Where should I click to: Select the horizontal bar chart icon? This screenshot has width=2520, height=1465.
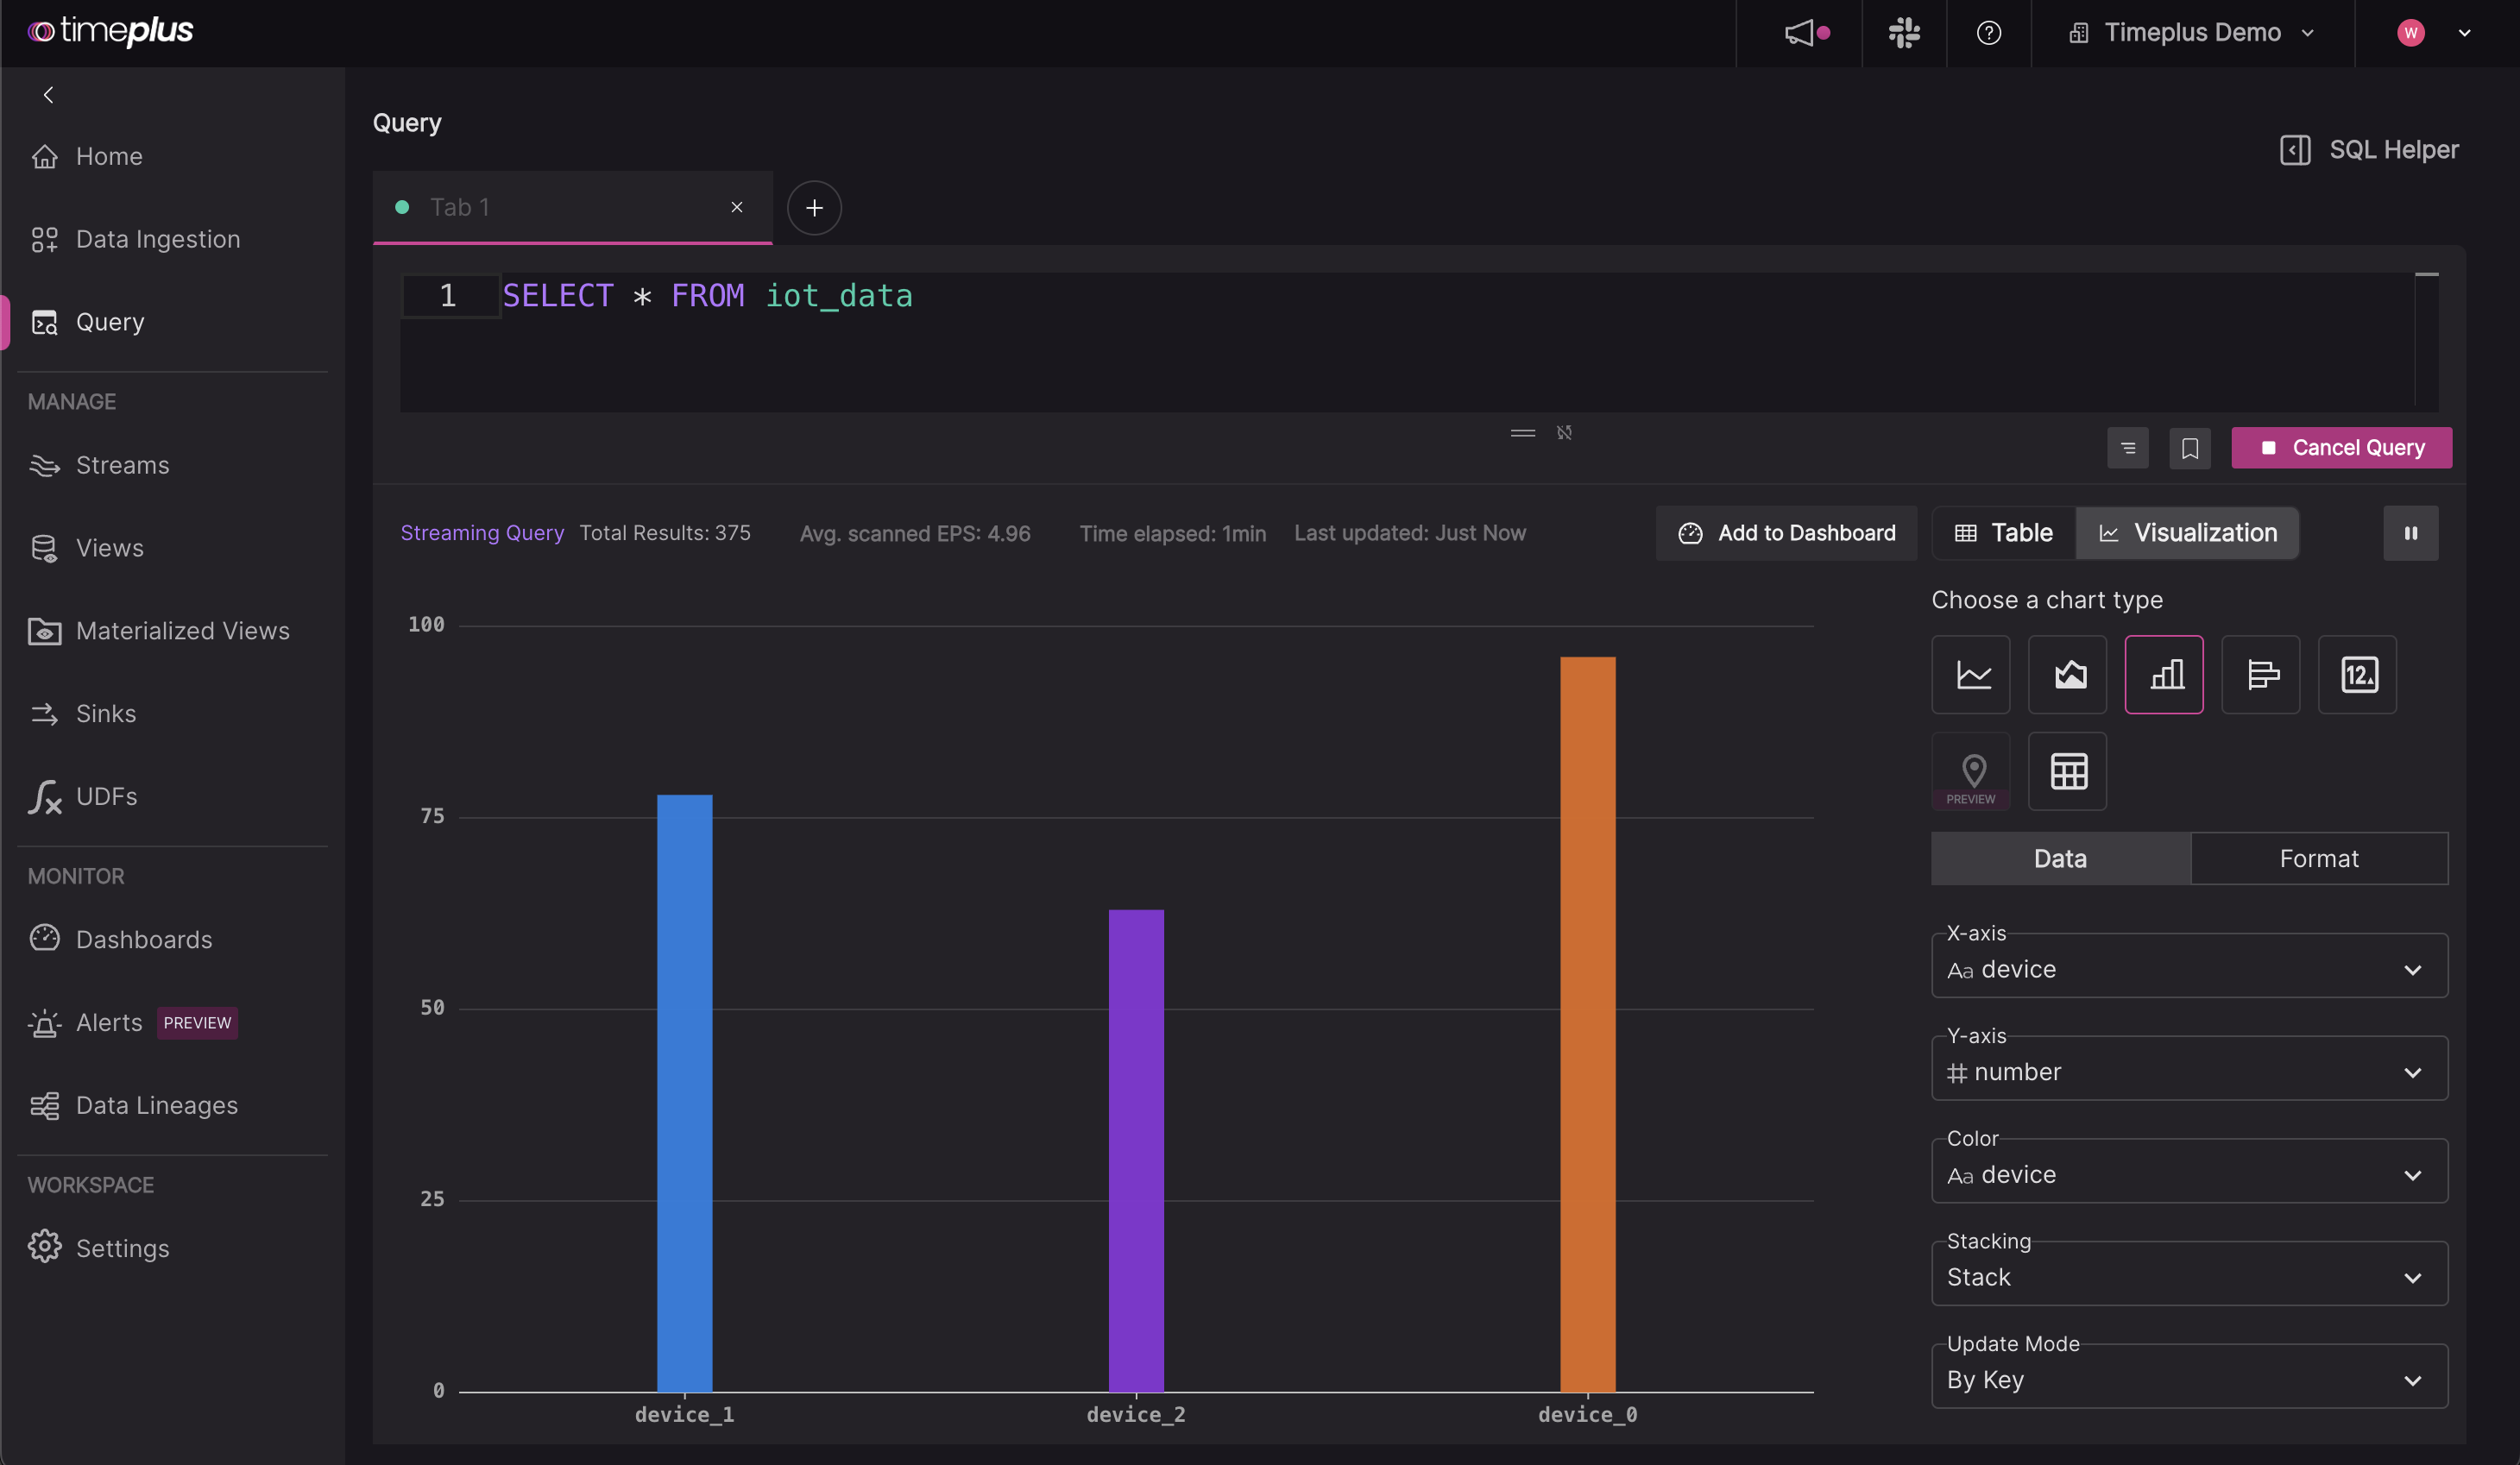click(x=2262, y=673)
